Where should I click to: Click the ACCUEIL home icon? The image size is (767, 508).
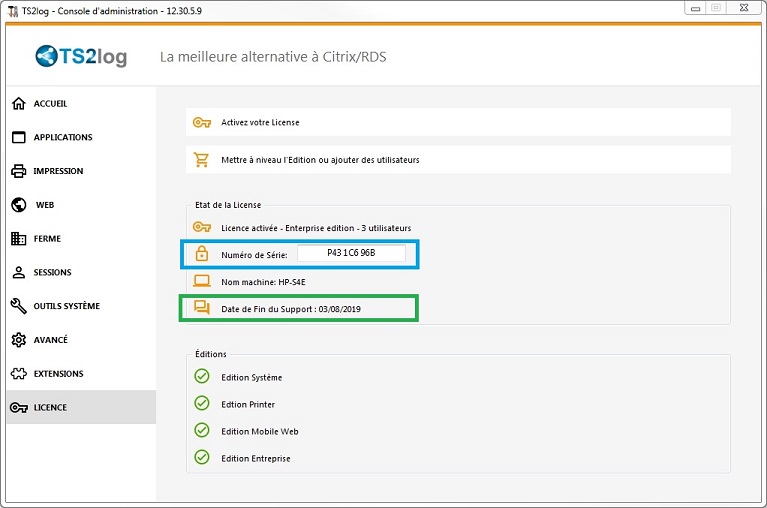(19, 104)
